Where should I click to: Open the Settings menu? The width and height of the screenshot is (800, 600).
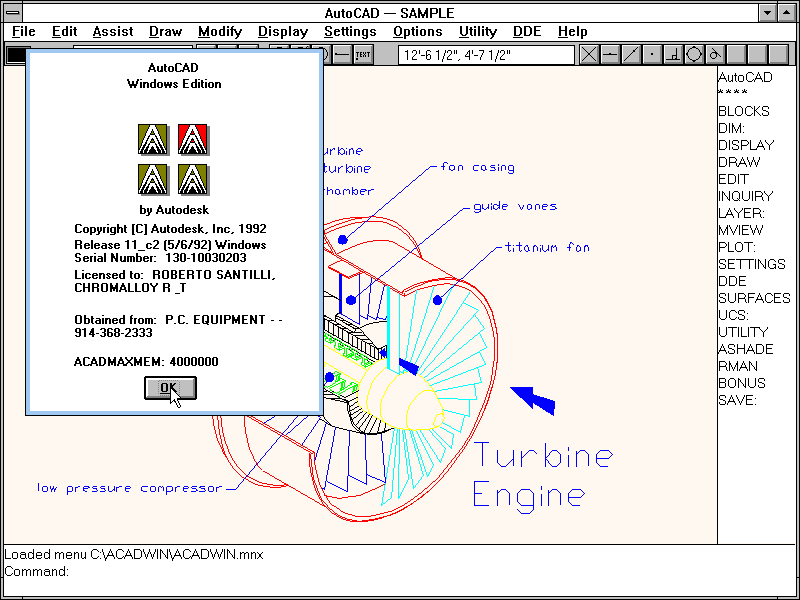pos(350,32)
